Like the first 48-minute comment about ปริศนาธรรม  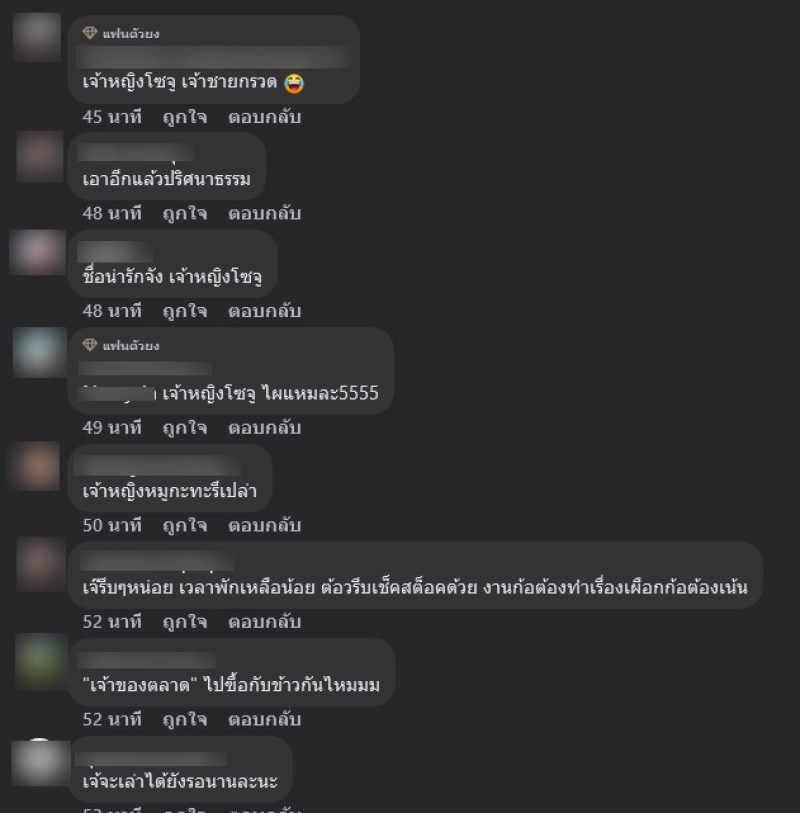coord(185,214)
